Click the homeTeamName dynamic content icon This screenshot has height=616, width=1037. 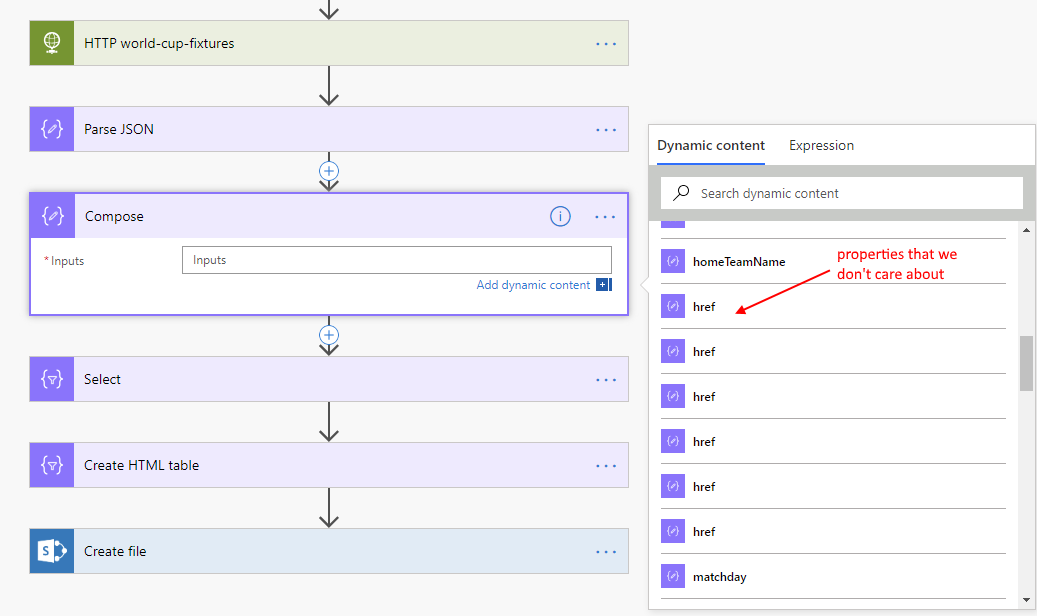click(x=673, y=262)
